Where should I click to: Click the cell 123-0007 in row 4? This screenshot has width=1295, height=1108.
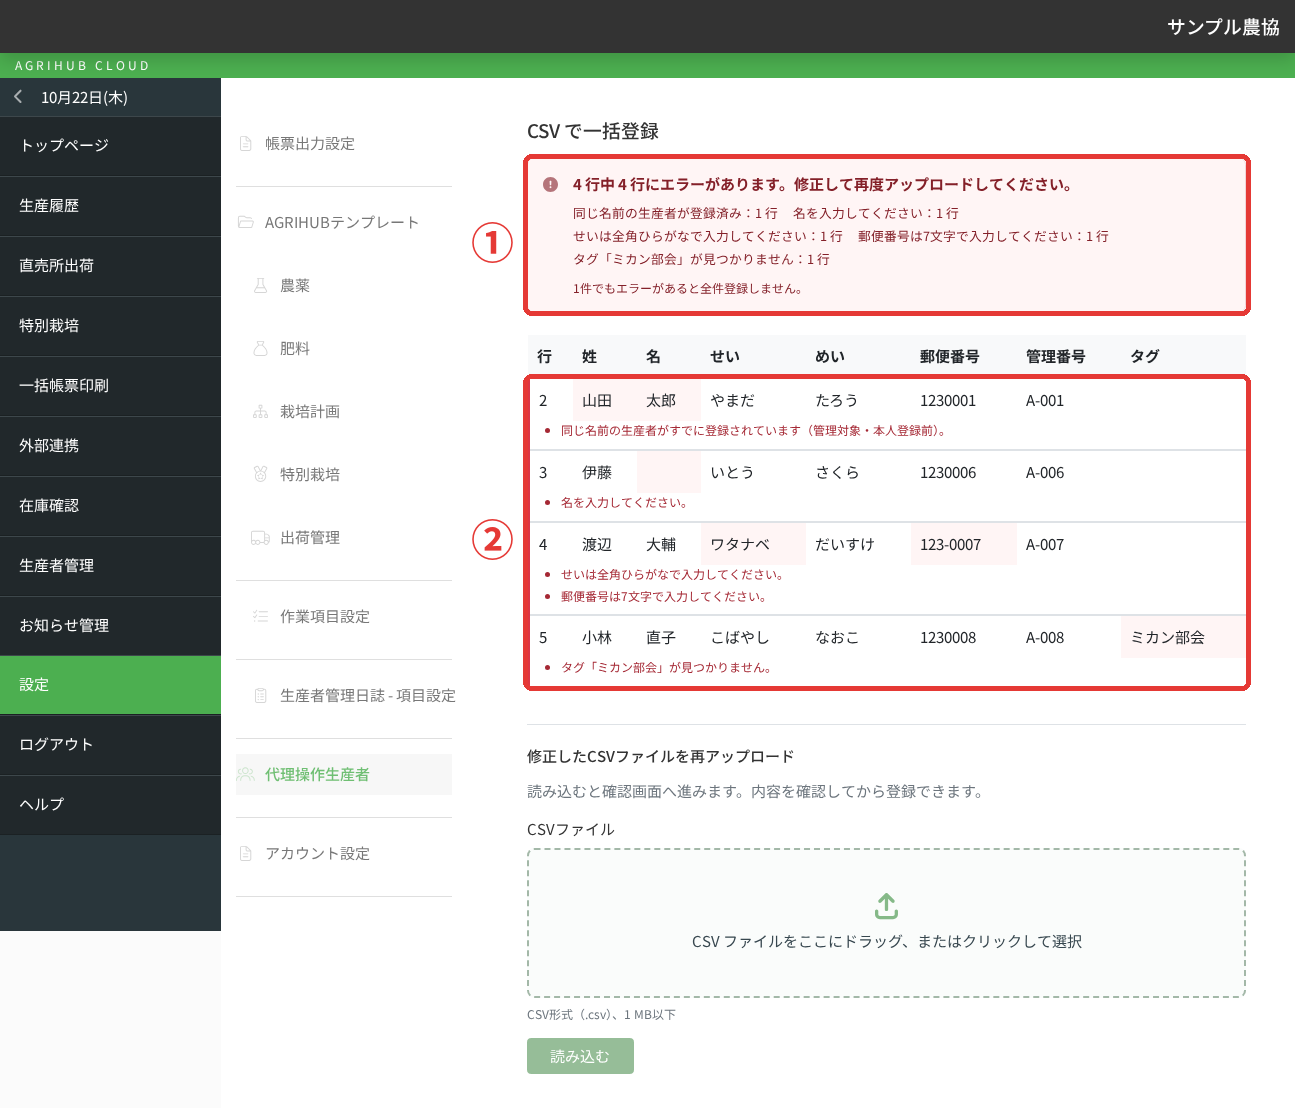(963, 545)
